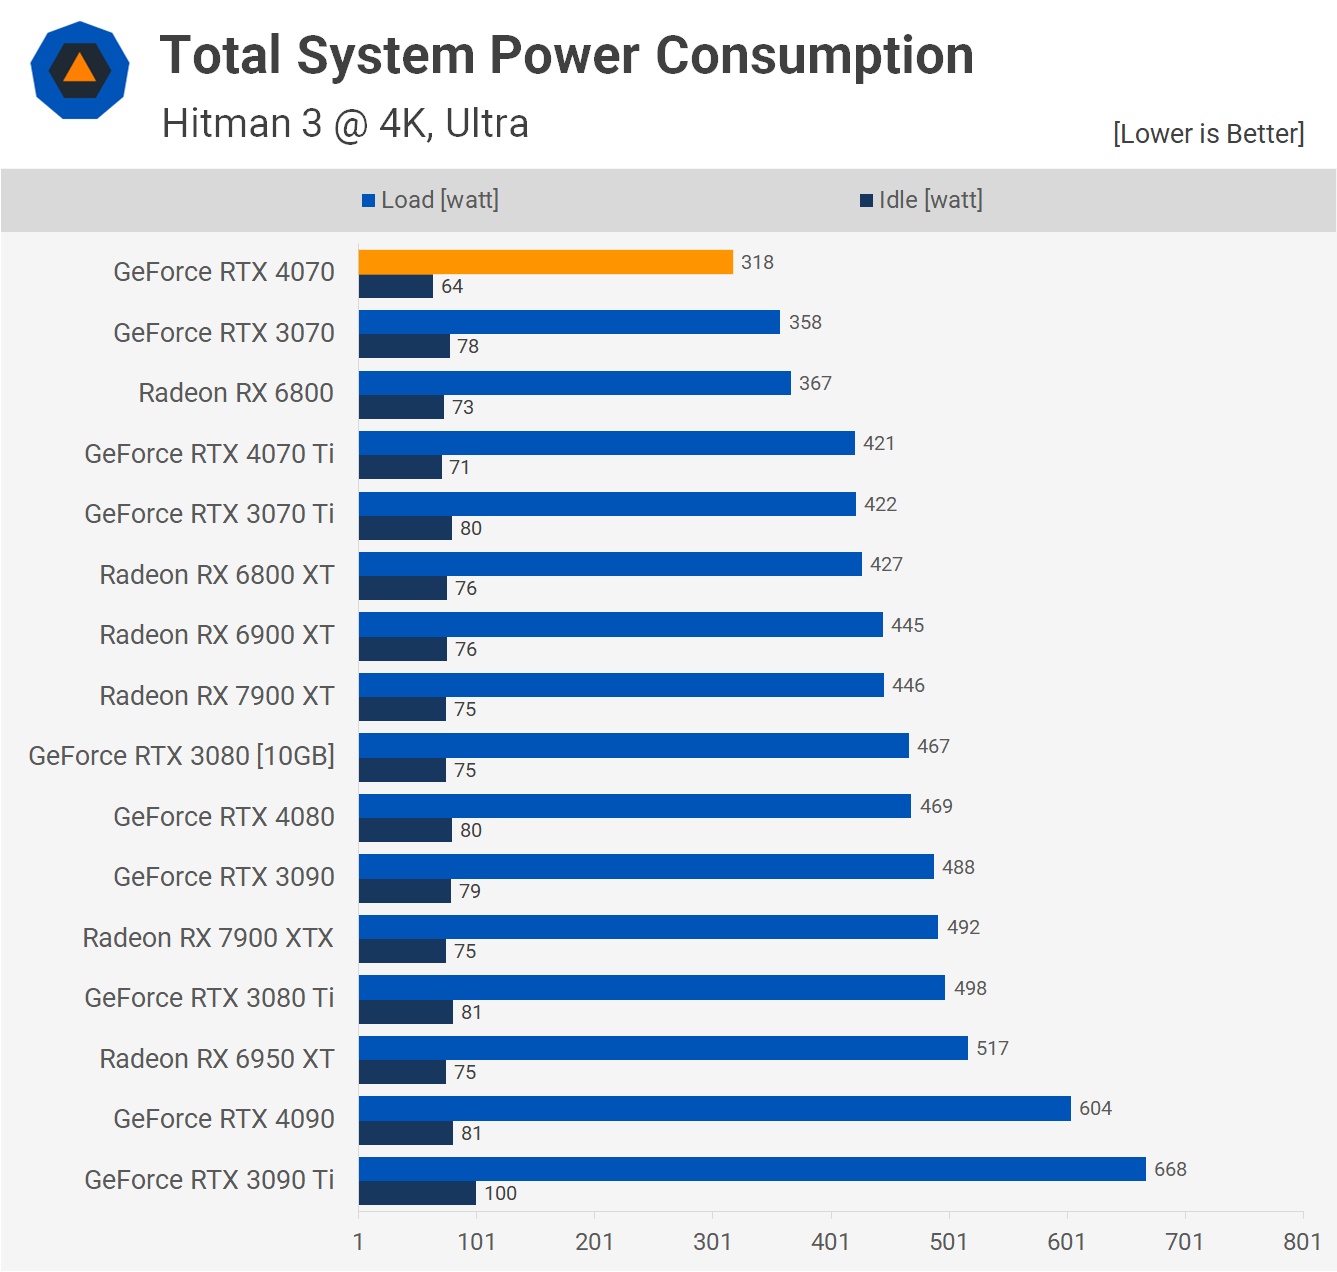Click the load value '492'
1337x1272 pixels.
coord(963,928)
